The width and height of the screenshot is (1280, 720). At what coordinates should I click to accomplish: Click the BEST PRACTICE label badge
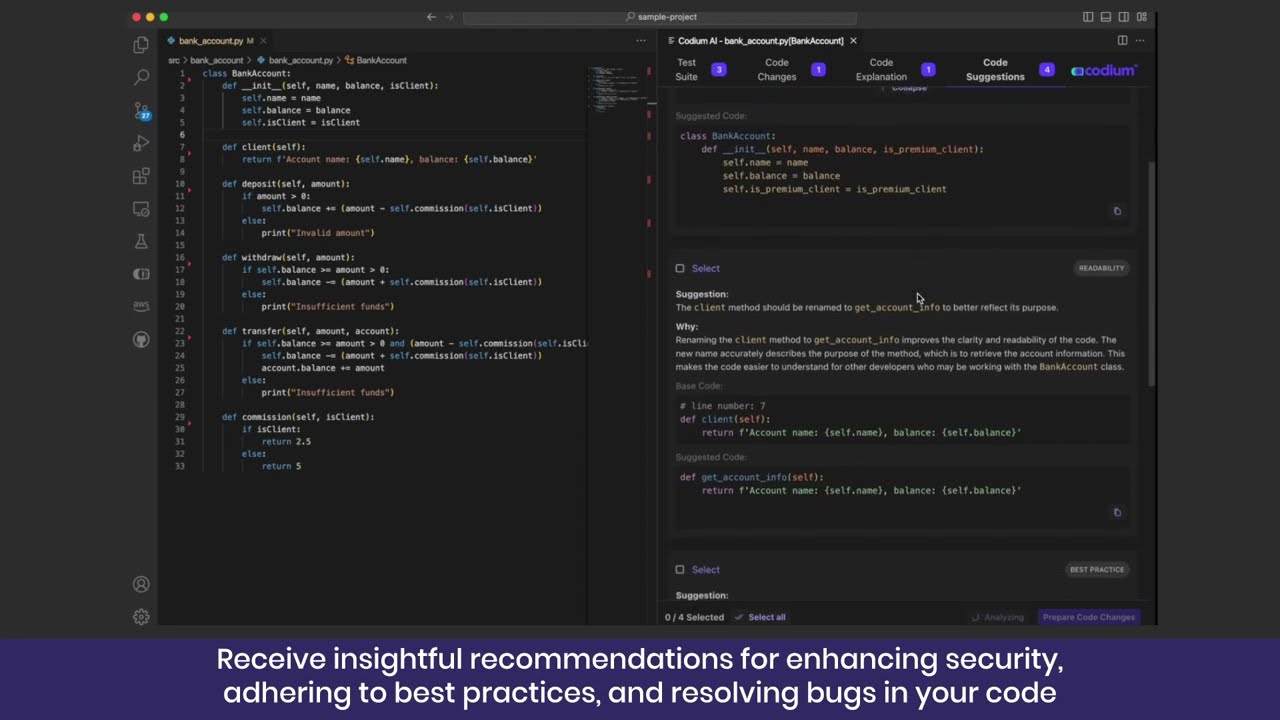point(1097,569)
